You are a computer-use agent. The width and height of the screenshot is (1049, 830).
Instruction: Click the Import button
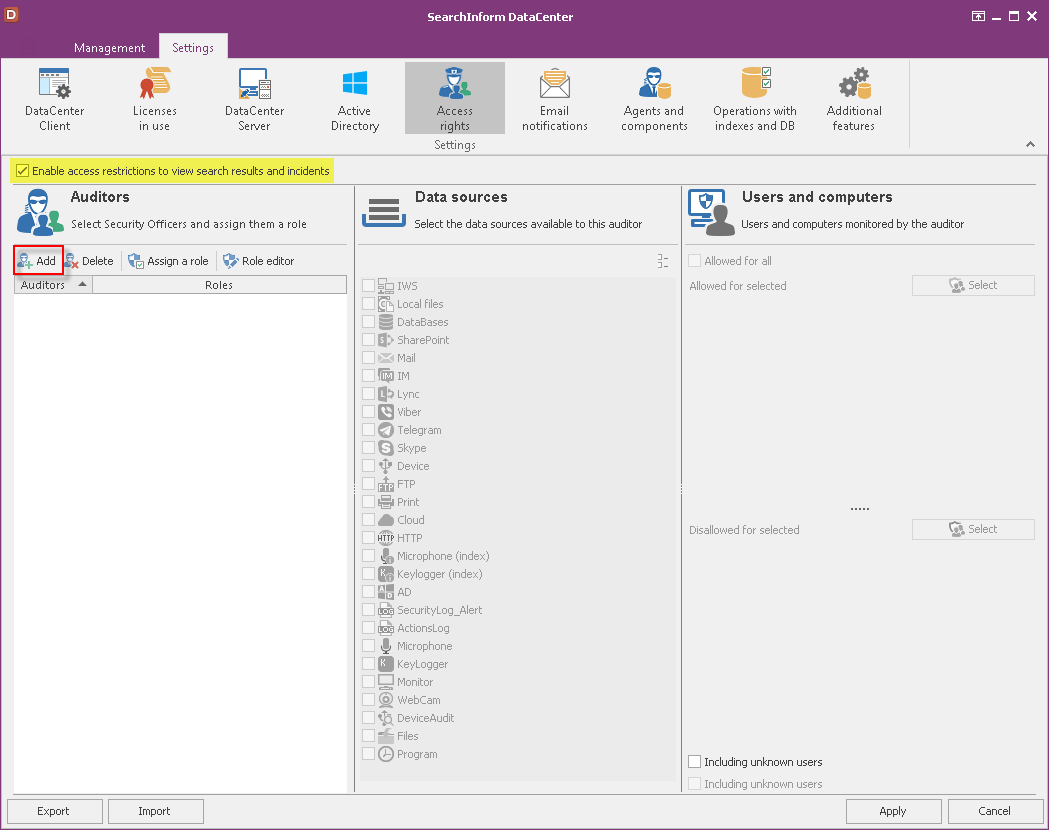[x=155, y=811]
